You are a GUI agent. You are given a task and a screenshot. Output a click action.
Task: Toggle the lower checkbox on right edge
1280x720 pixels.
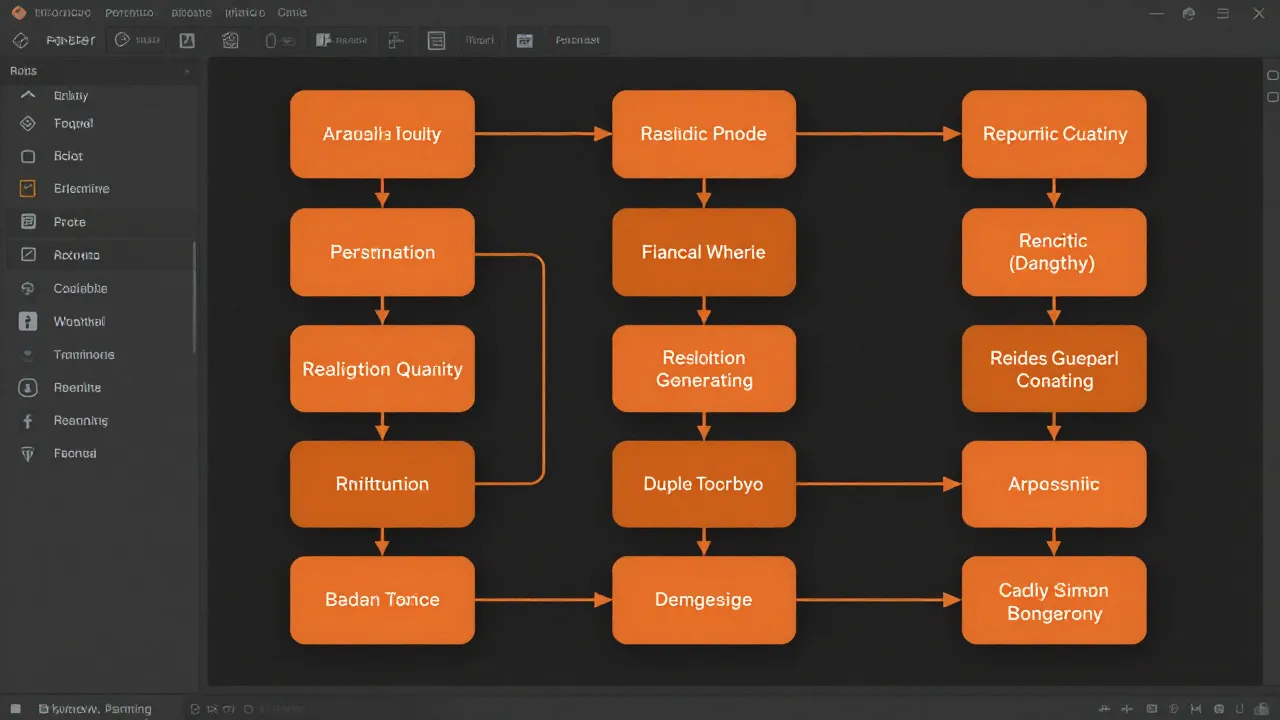click(1272, 97)
